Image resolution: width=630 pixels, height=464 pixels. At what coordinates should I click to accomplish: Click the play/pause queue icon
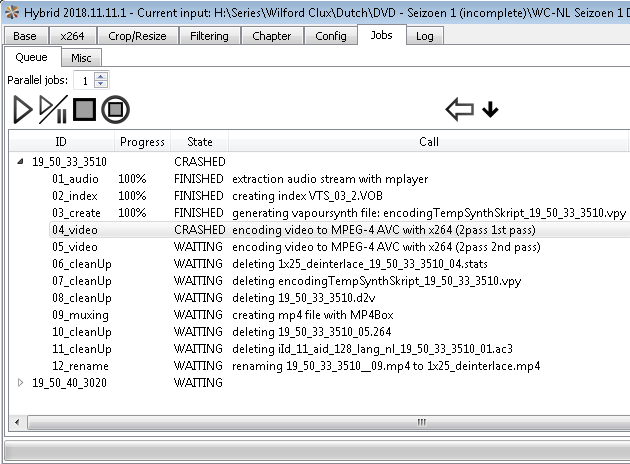point(53,110)
